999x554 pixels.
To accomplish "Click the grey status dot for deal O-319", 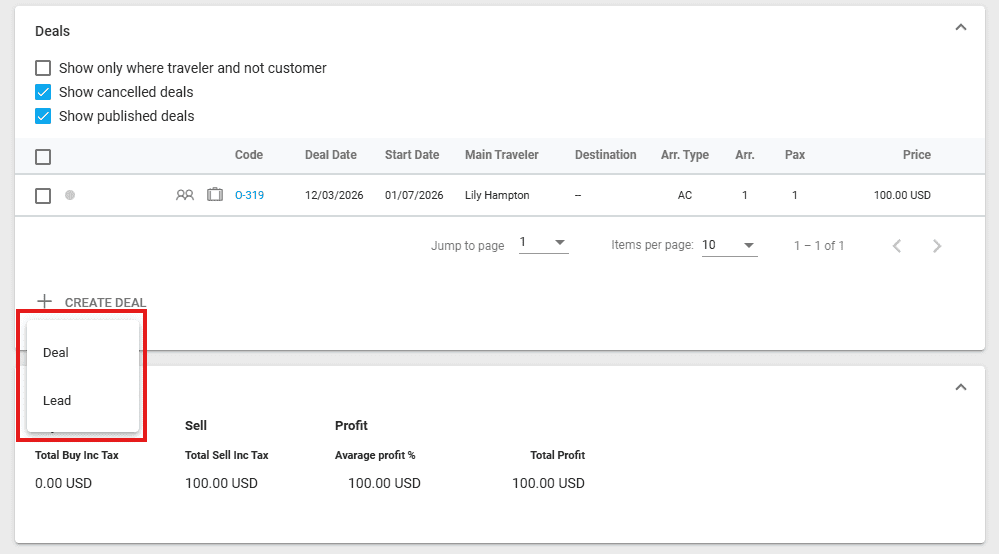I will coord(70,195).
